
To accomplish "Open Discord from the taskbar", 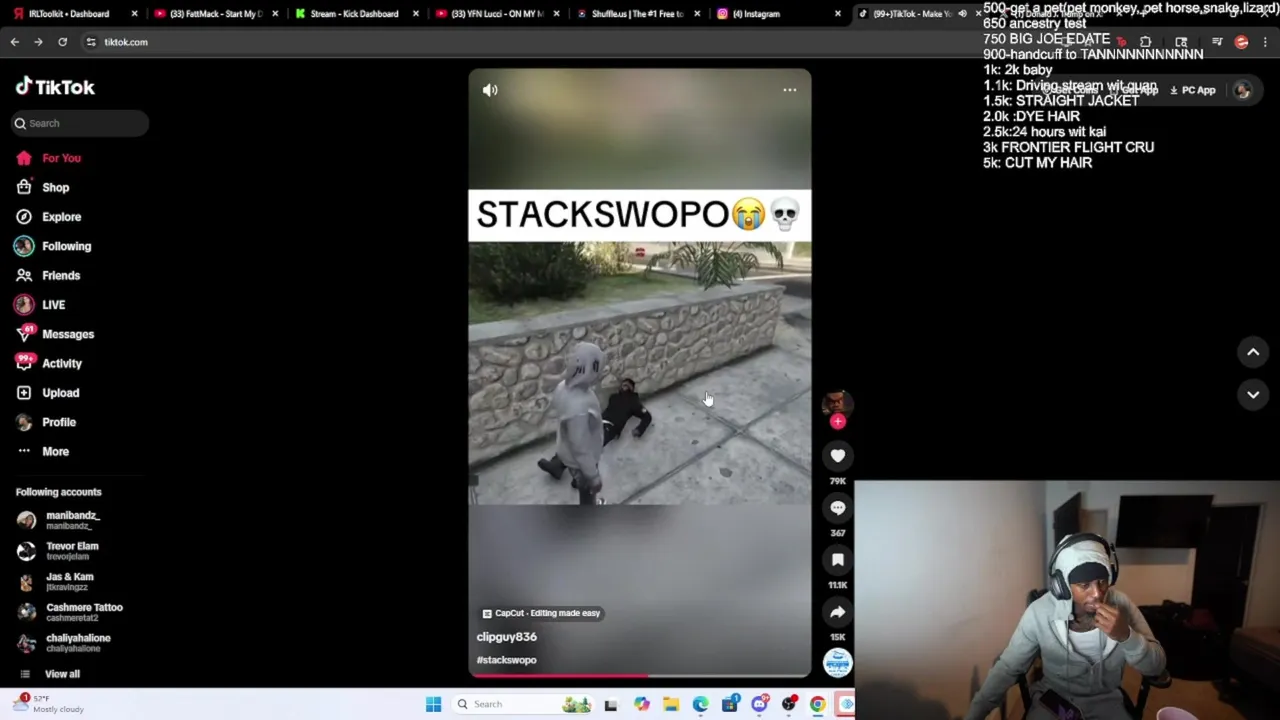I will tap(759, 705).
